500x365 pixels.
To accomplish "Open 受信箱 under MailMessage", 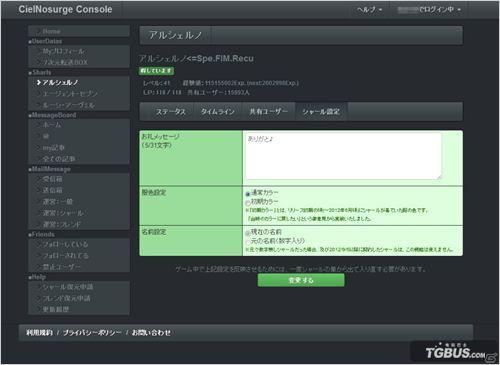I will 52,179.
